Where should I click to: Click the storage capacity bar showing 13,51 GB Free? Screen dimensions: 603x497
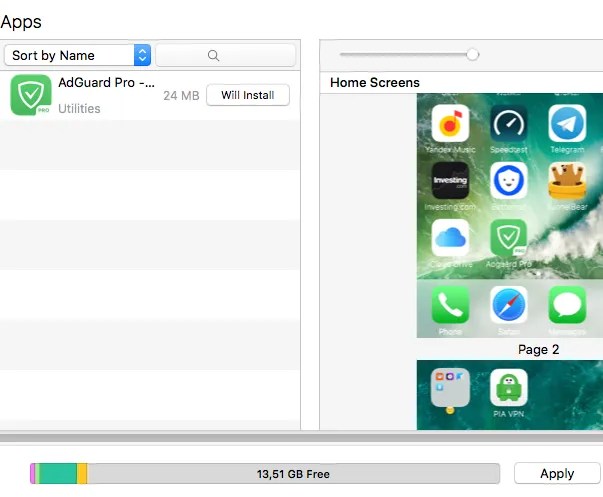[x=265, y=474]
